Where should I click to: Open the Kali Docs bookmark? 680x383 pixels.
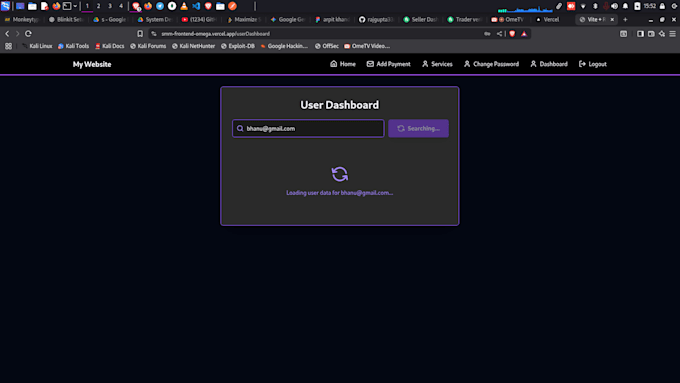click(x=110, y=46)
